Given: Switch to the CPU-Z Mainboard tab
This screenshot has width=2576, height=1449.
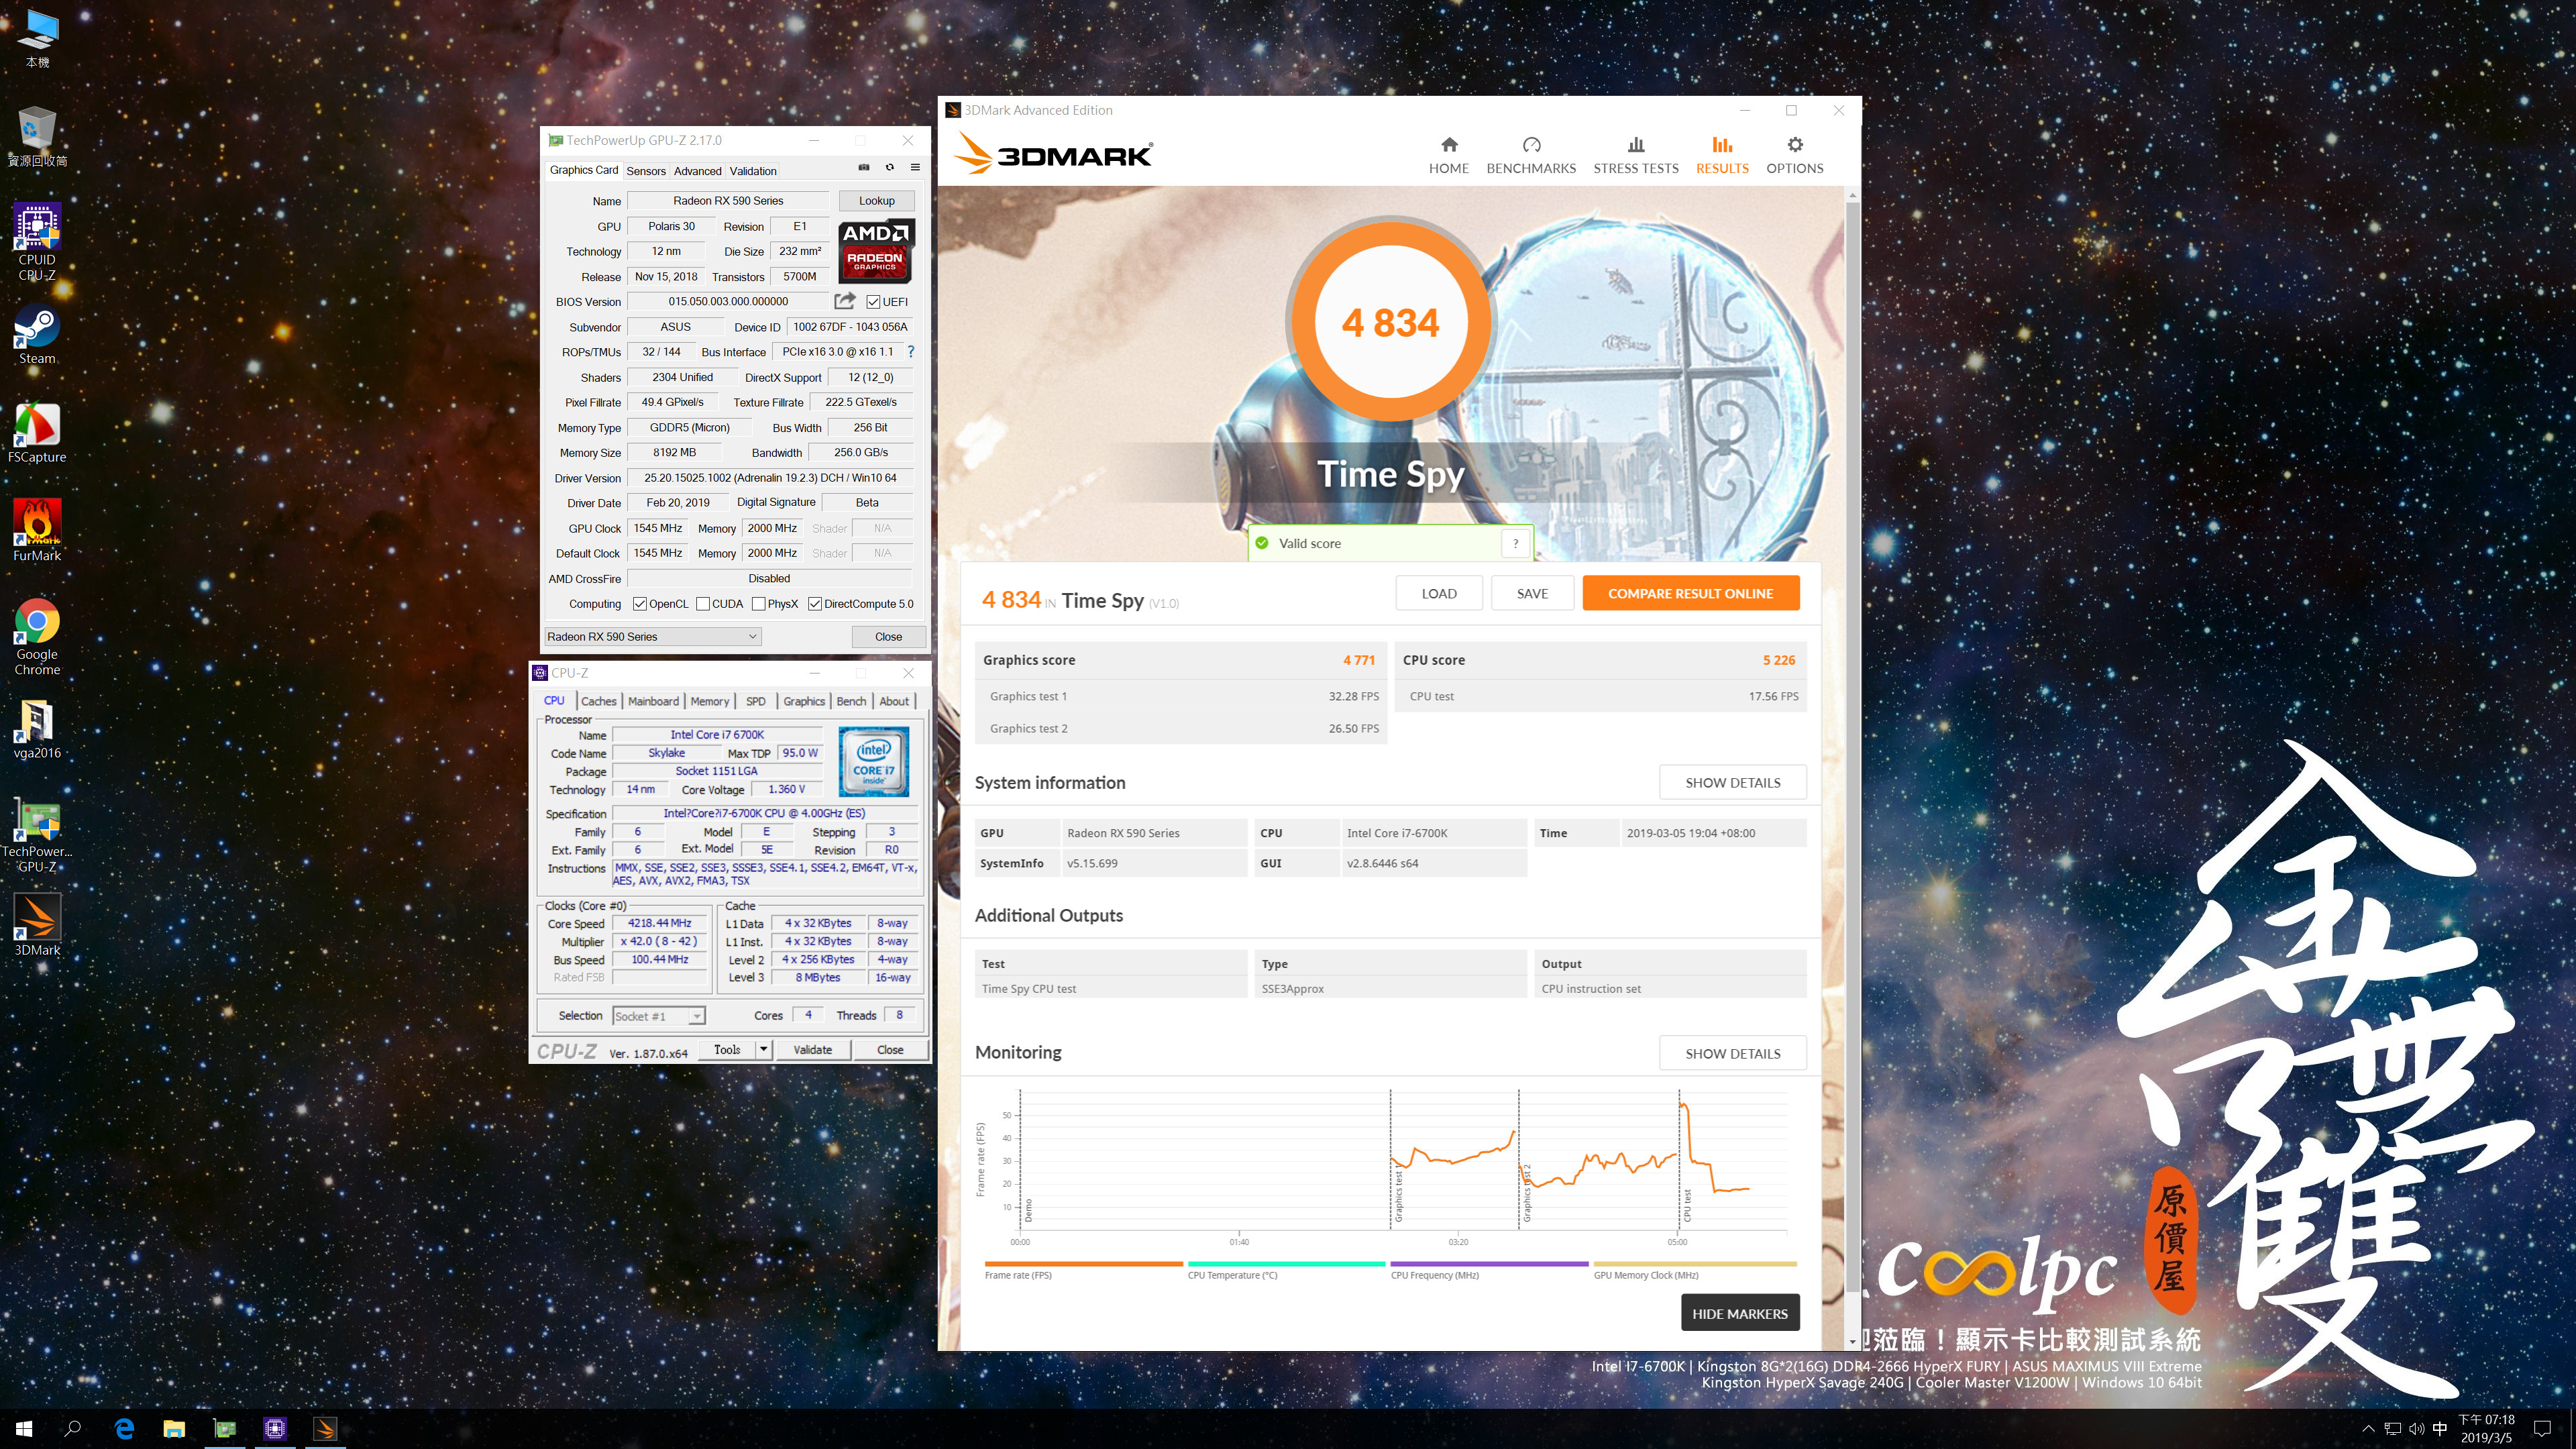Looking at the screenshot, I should [x=653, y=701].
